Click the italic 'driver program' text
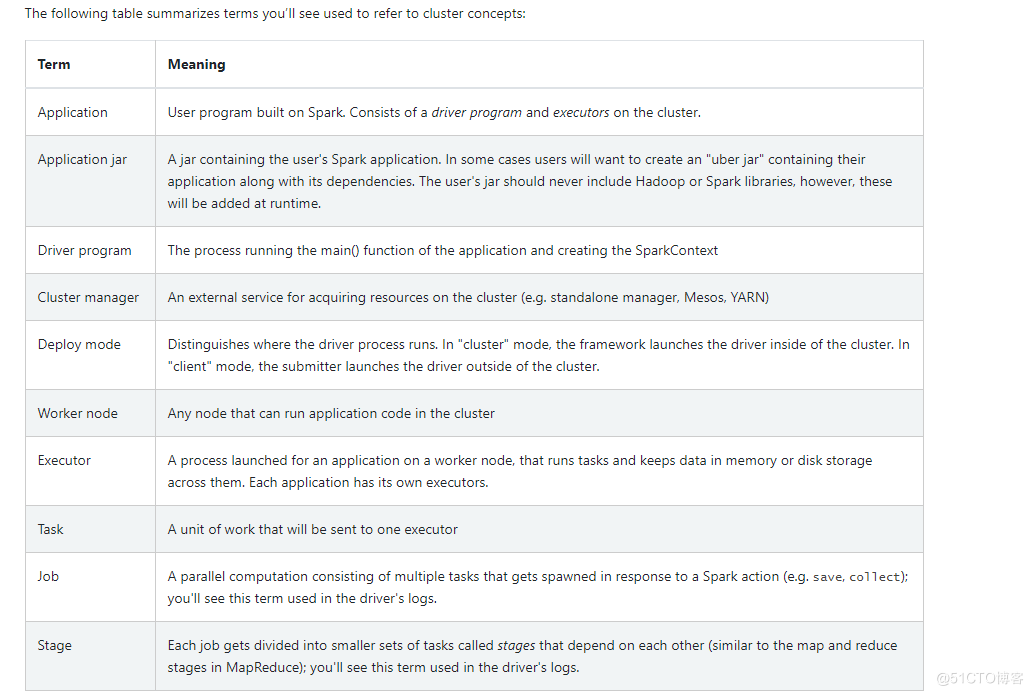Image resolution: width=1033 pixels, height=695 pixels. coord(476,113)
